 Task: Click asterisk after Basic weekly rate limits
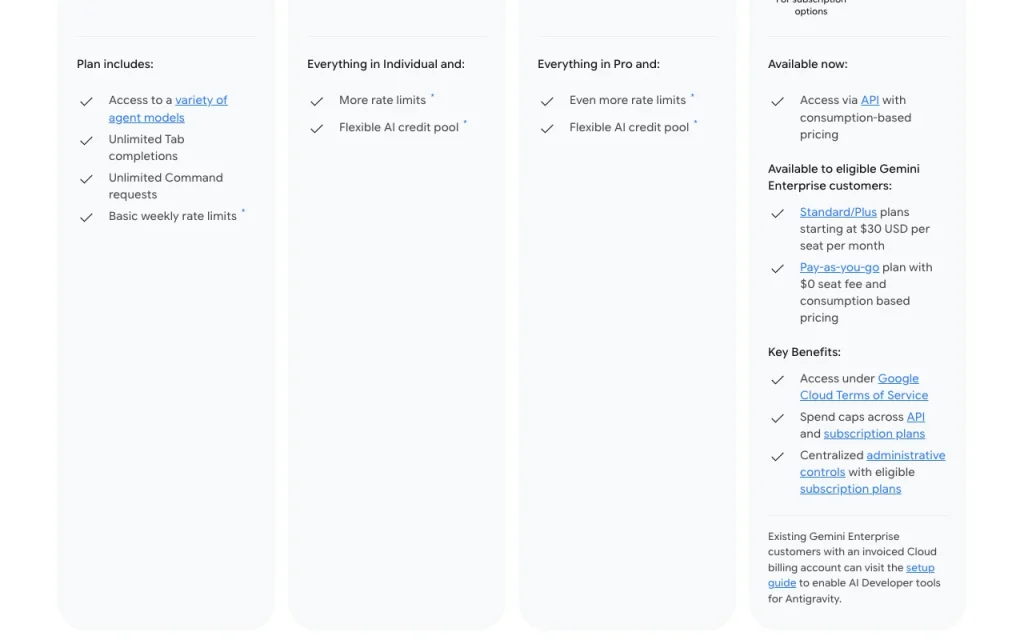coord(243,211)
